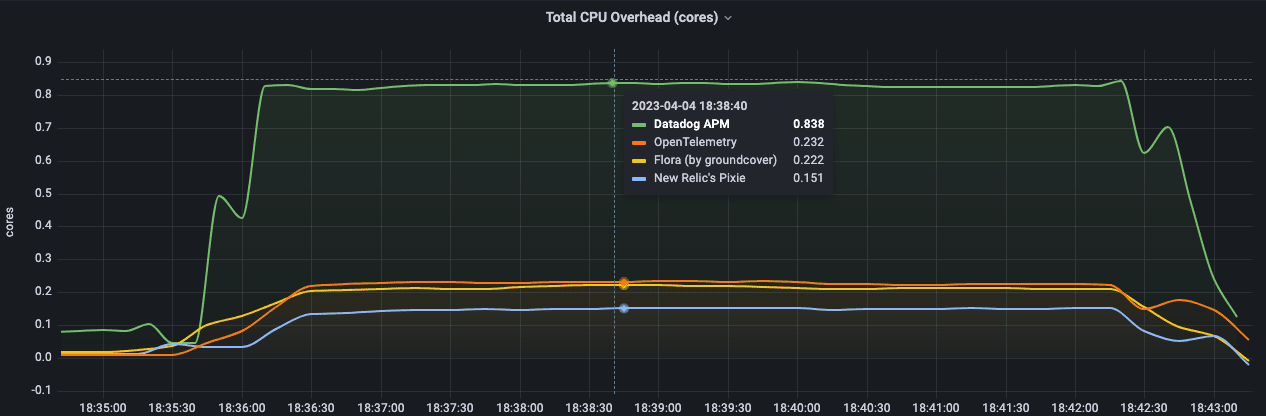Click the 18:40:00 time axis label
The width and height of the screenshot is (1266, 416).
(797, 408)
